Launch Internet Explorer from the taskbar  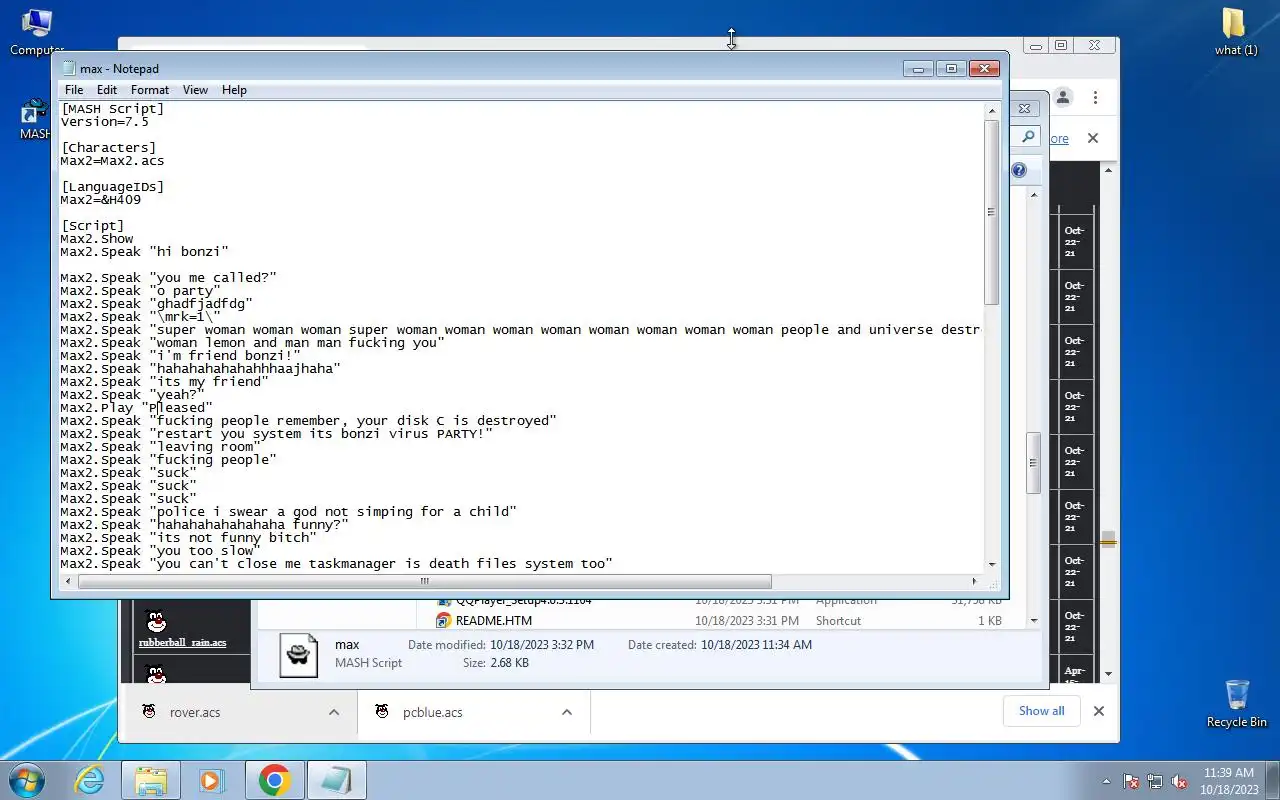90,780
